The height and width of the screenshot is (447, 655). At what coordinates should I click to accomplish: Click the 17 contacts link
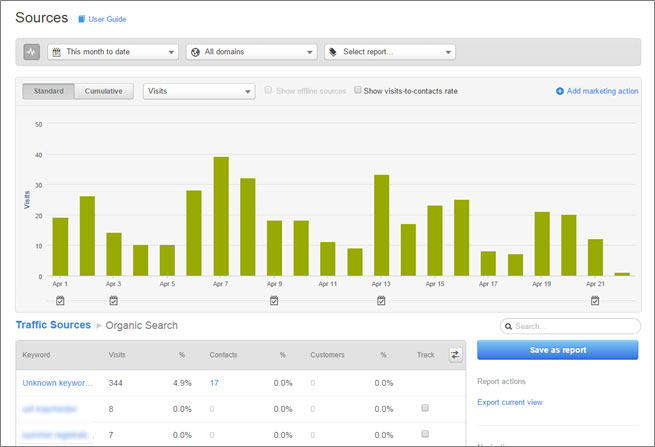pyautogui.click(x=214, y=383)
